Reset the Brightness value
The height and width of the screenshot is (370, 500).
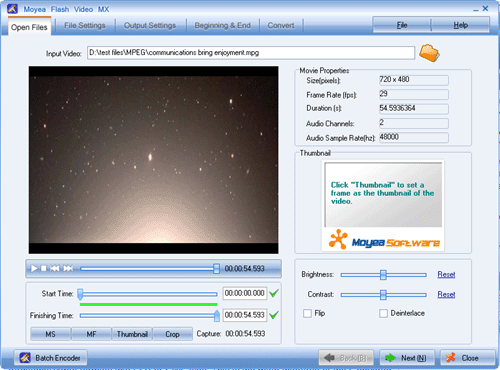click(x=446, y=275)
